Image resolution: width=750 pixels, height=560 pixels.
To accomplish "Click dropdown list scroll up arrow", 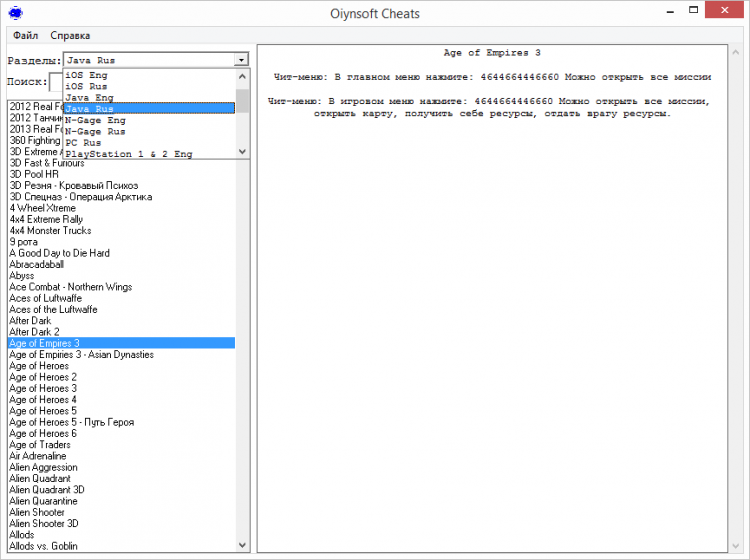I will [243, 77].
